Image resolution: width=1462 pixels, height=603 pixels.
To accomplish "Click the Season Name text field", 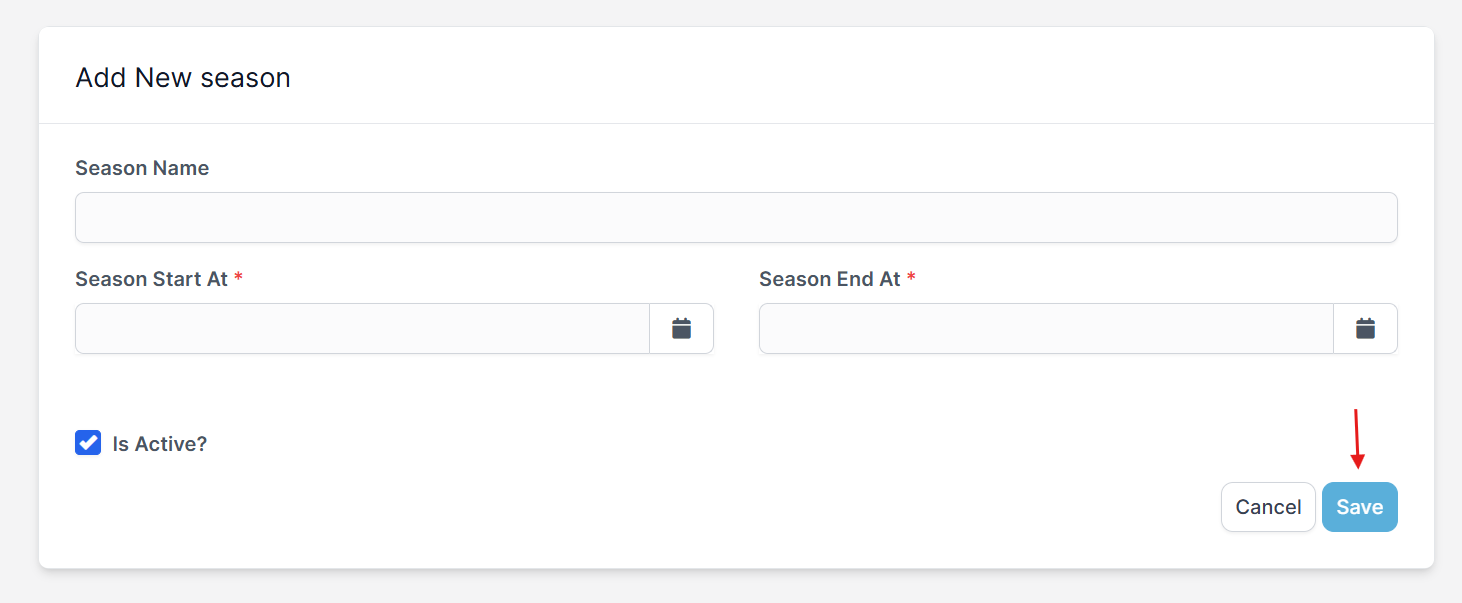I will 736,217.
